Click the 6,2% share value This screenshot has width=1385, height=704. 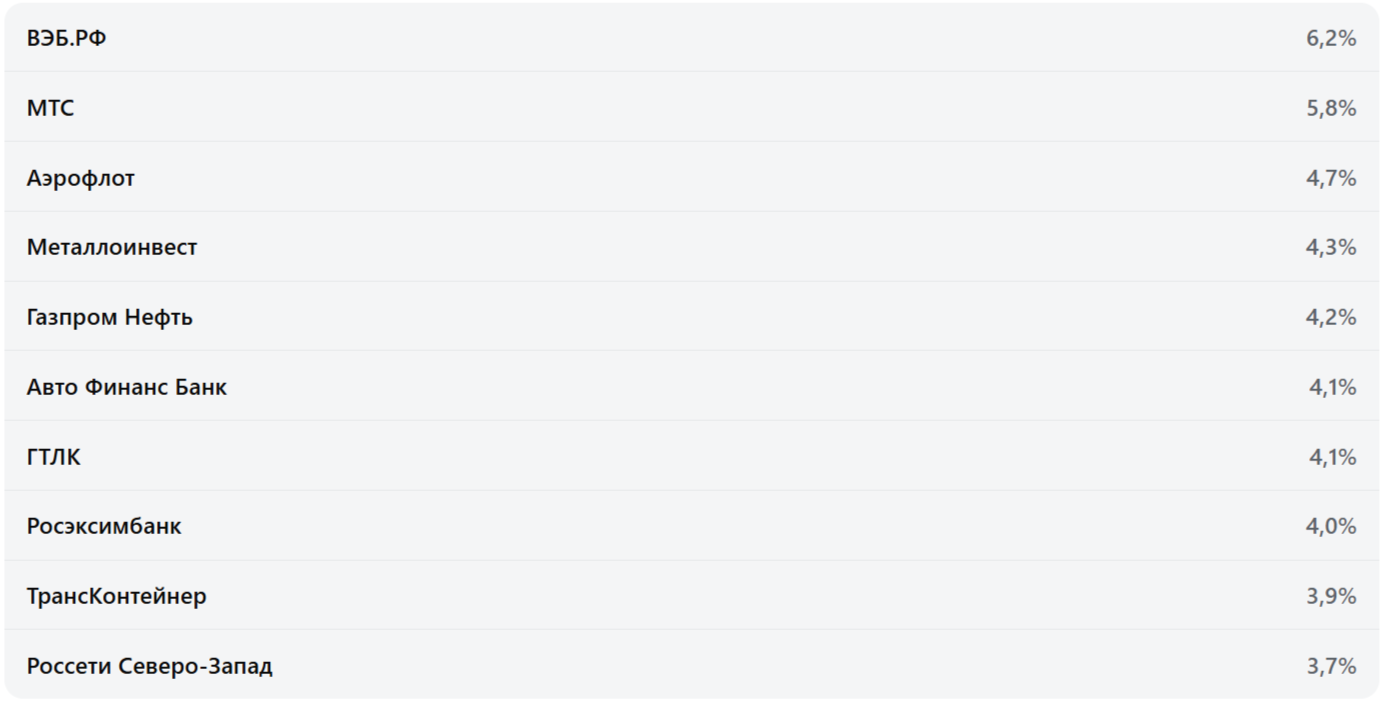coord(1331,39)
